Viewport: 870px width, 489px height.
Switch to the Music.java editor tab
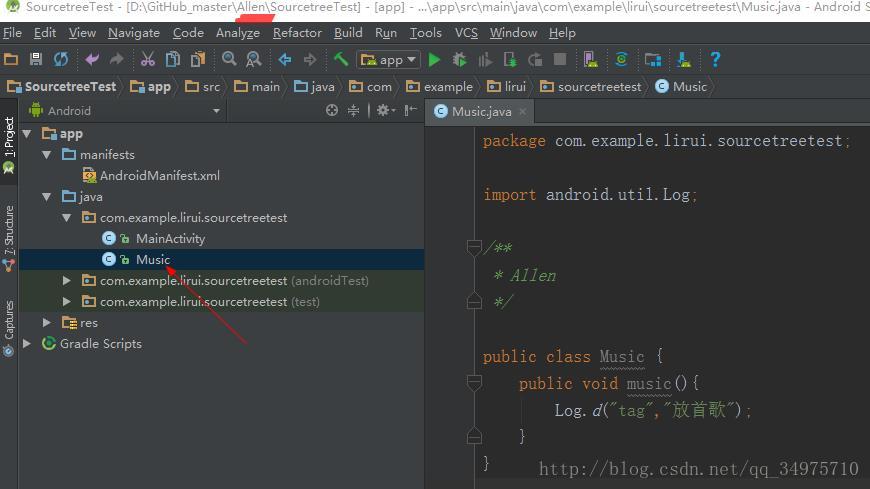pos(480,112)
